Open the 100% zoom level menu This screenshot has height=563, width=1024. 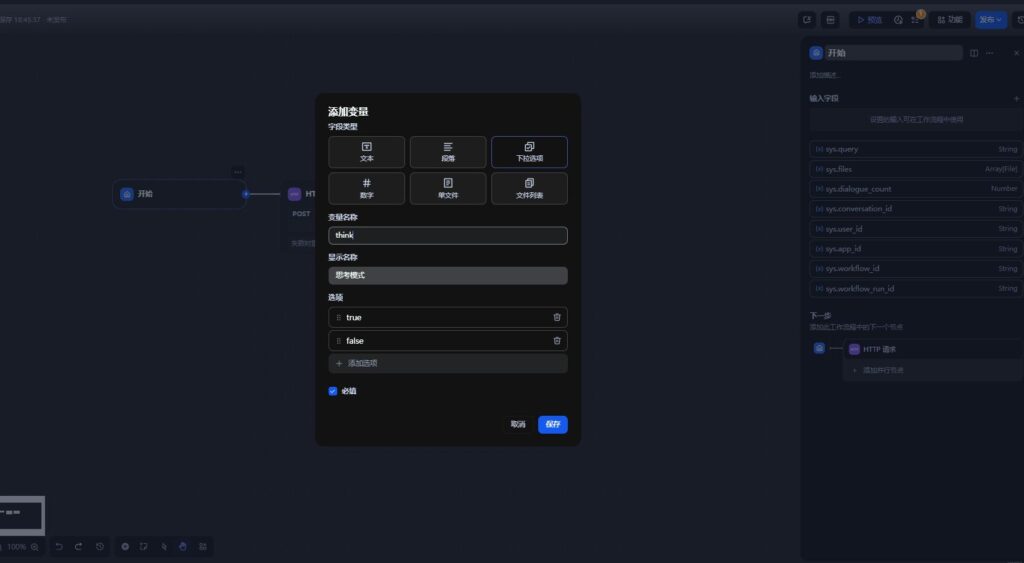[17, 547]
